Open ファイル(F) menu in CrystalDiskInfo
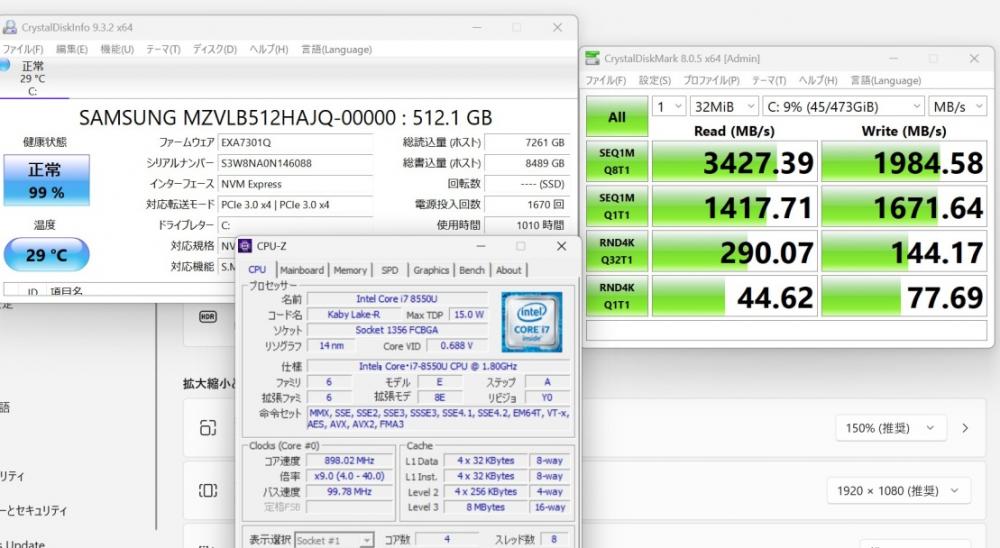This screenshot has width=1000, height=548. coord(22,49)
